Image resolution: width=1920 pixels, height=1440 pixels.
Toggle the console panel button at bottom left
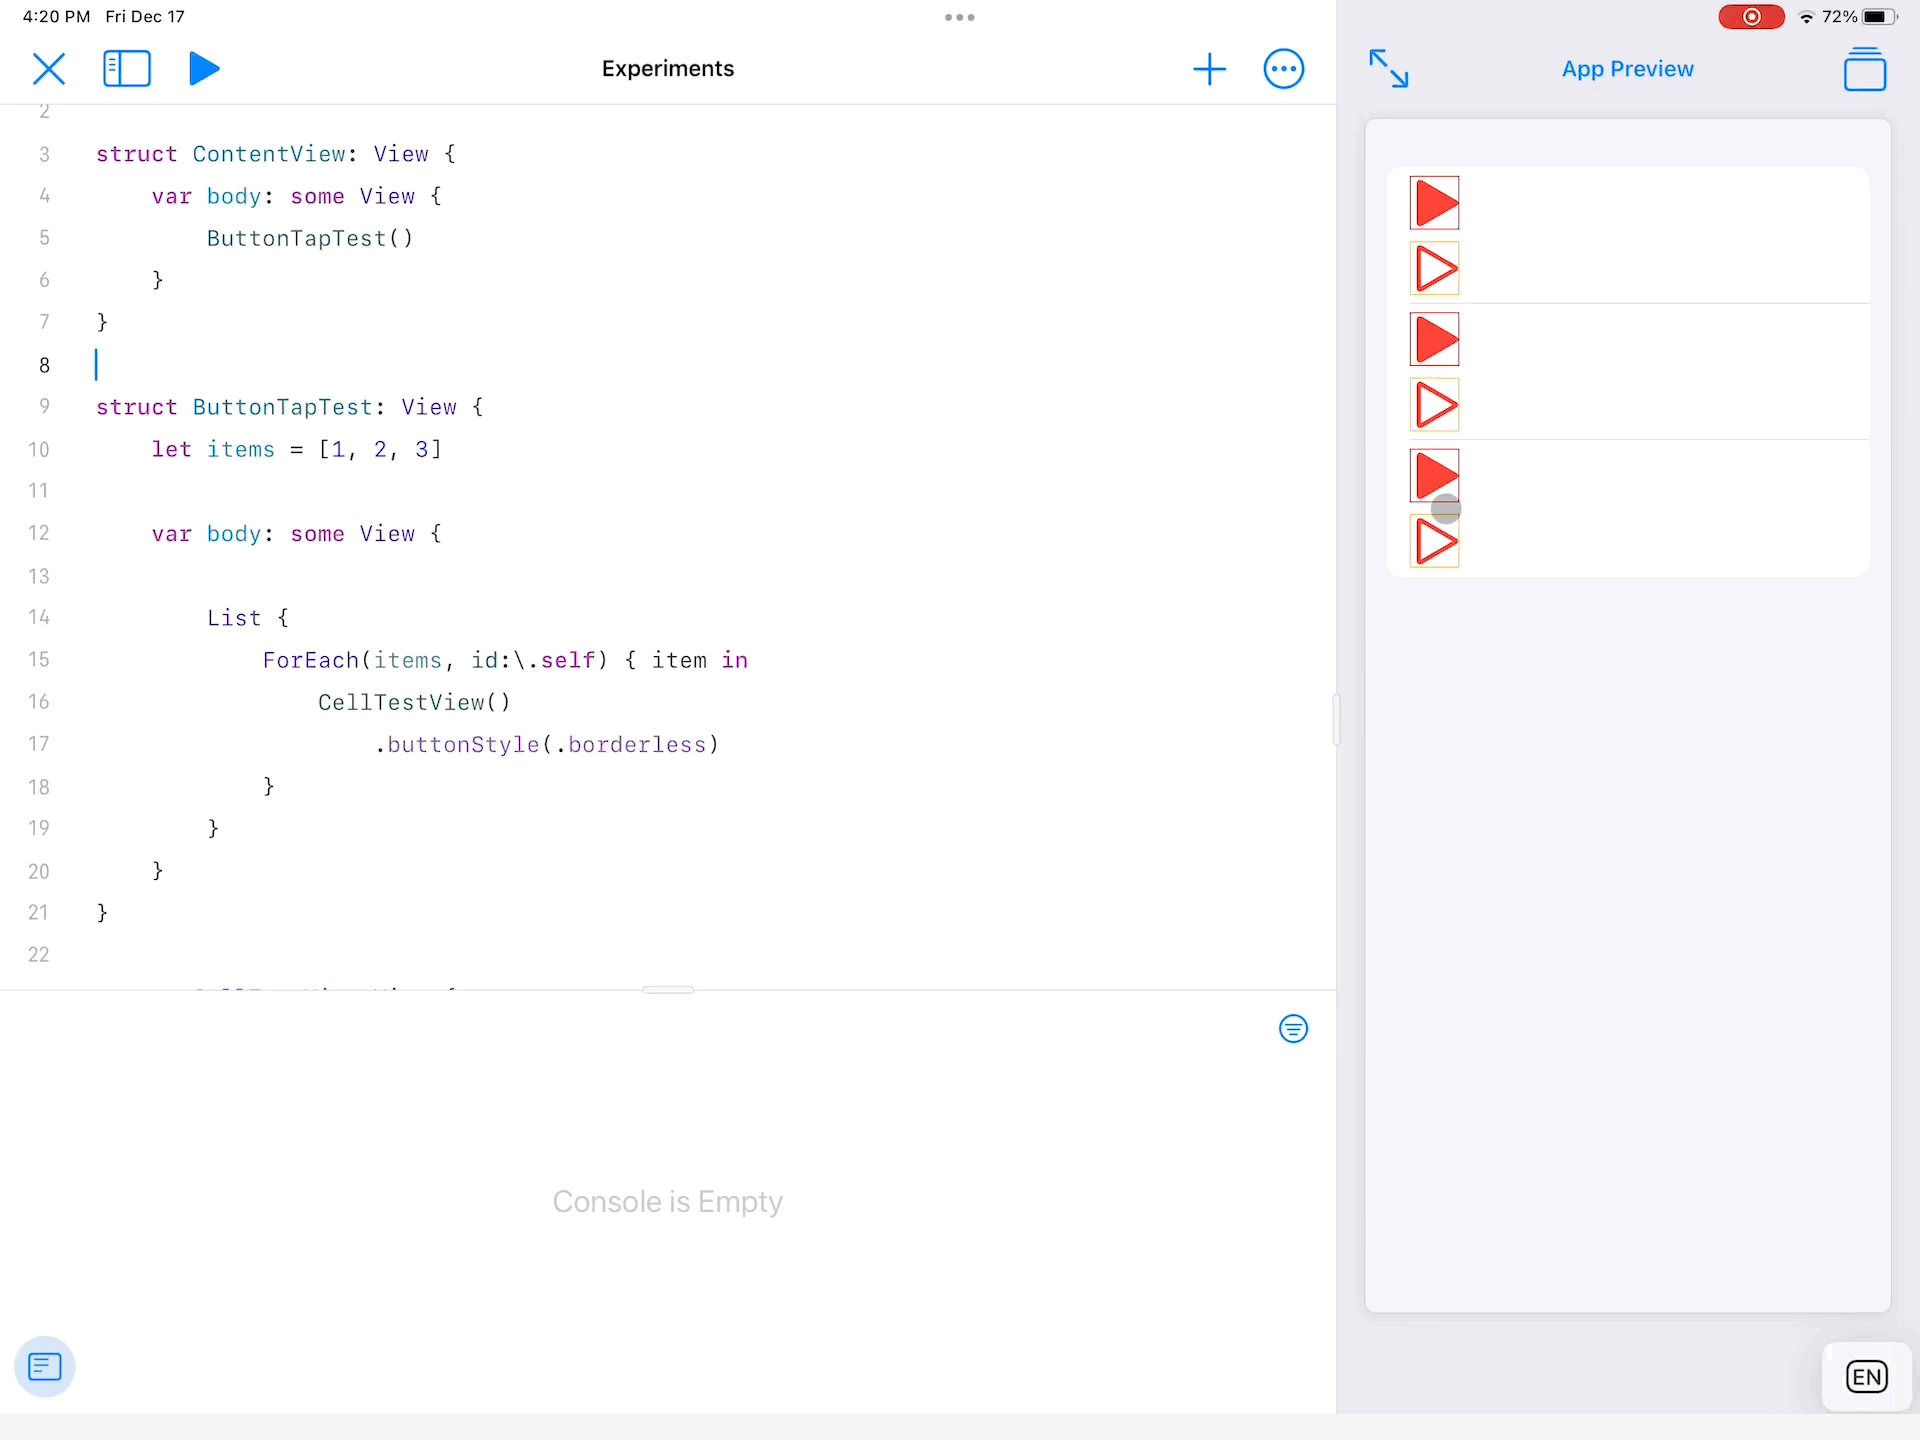click(x=45, y=1367)
